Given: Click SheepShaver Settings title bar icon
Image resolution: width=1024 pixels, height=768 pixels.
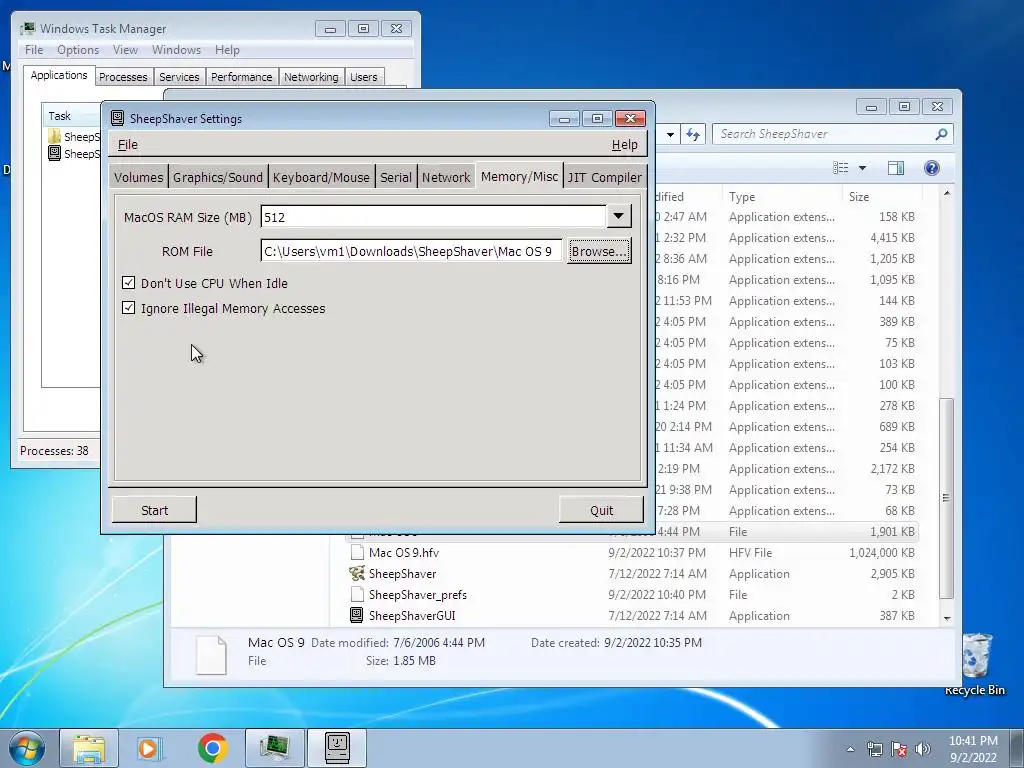Looking at the screenshot, I should [118, 118].
